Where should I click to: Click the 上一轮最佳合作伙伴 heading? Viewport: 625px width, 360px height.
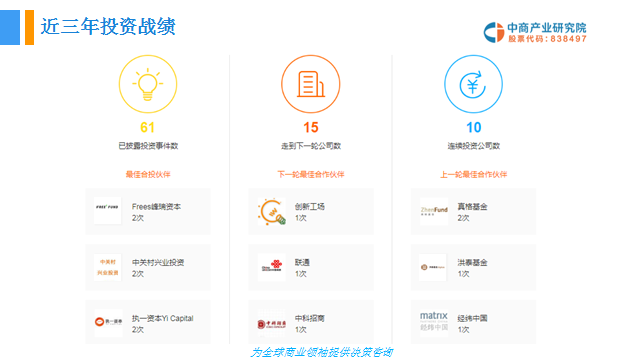point(474,174)
